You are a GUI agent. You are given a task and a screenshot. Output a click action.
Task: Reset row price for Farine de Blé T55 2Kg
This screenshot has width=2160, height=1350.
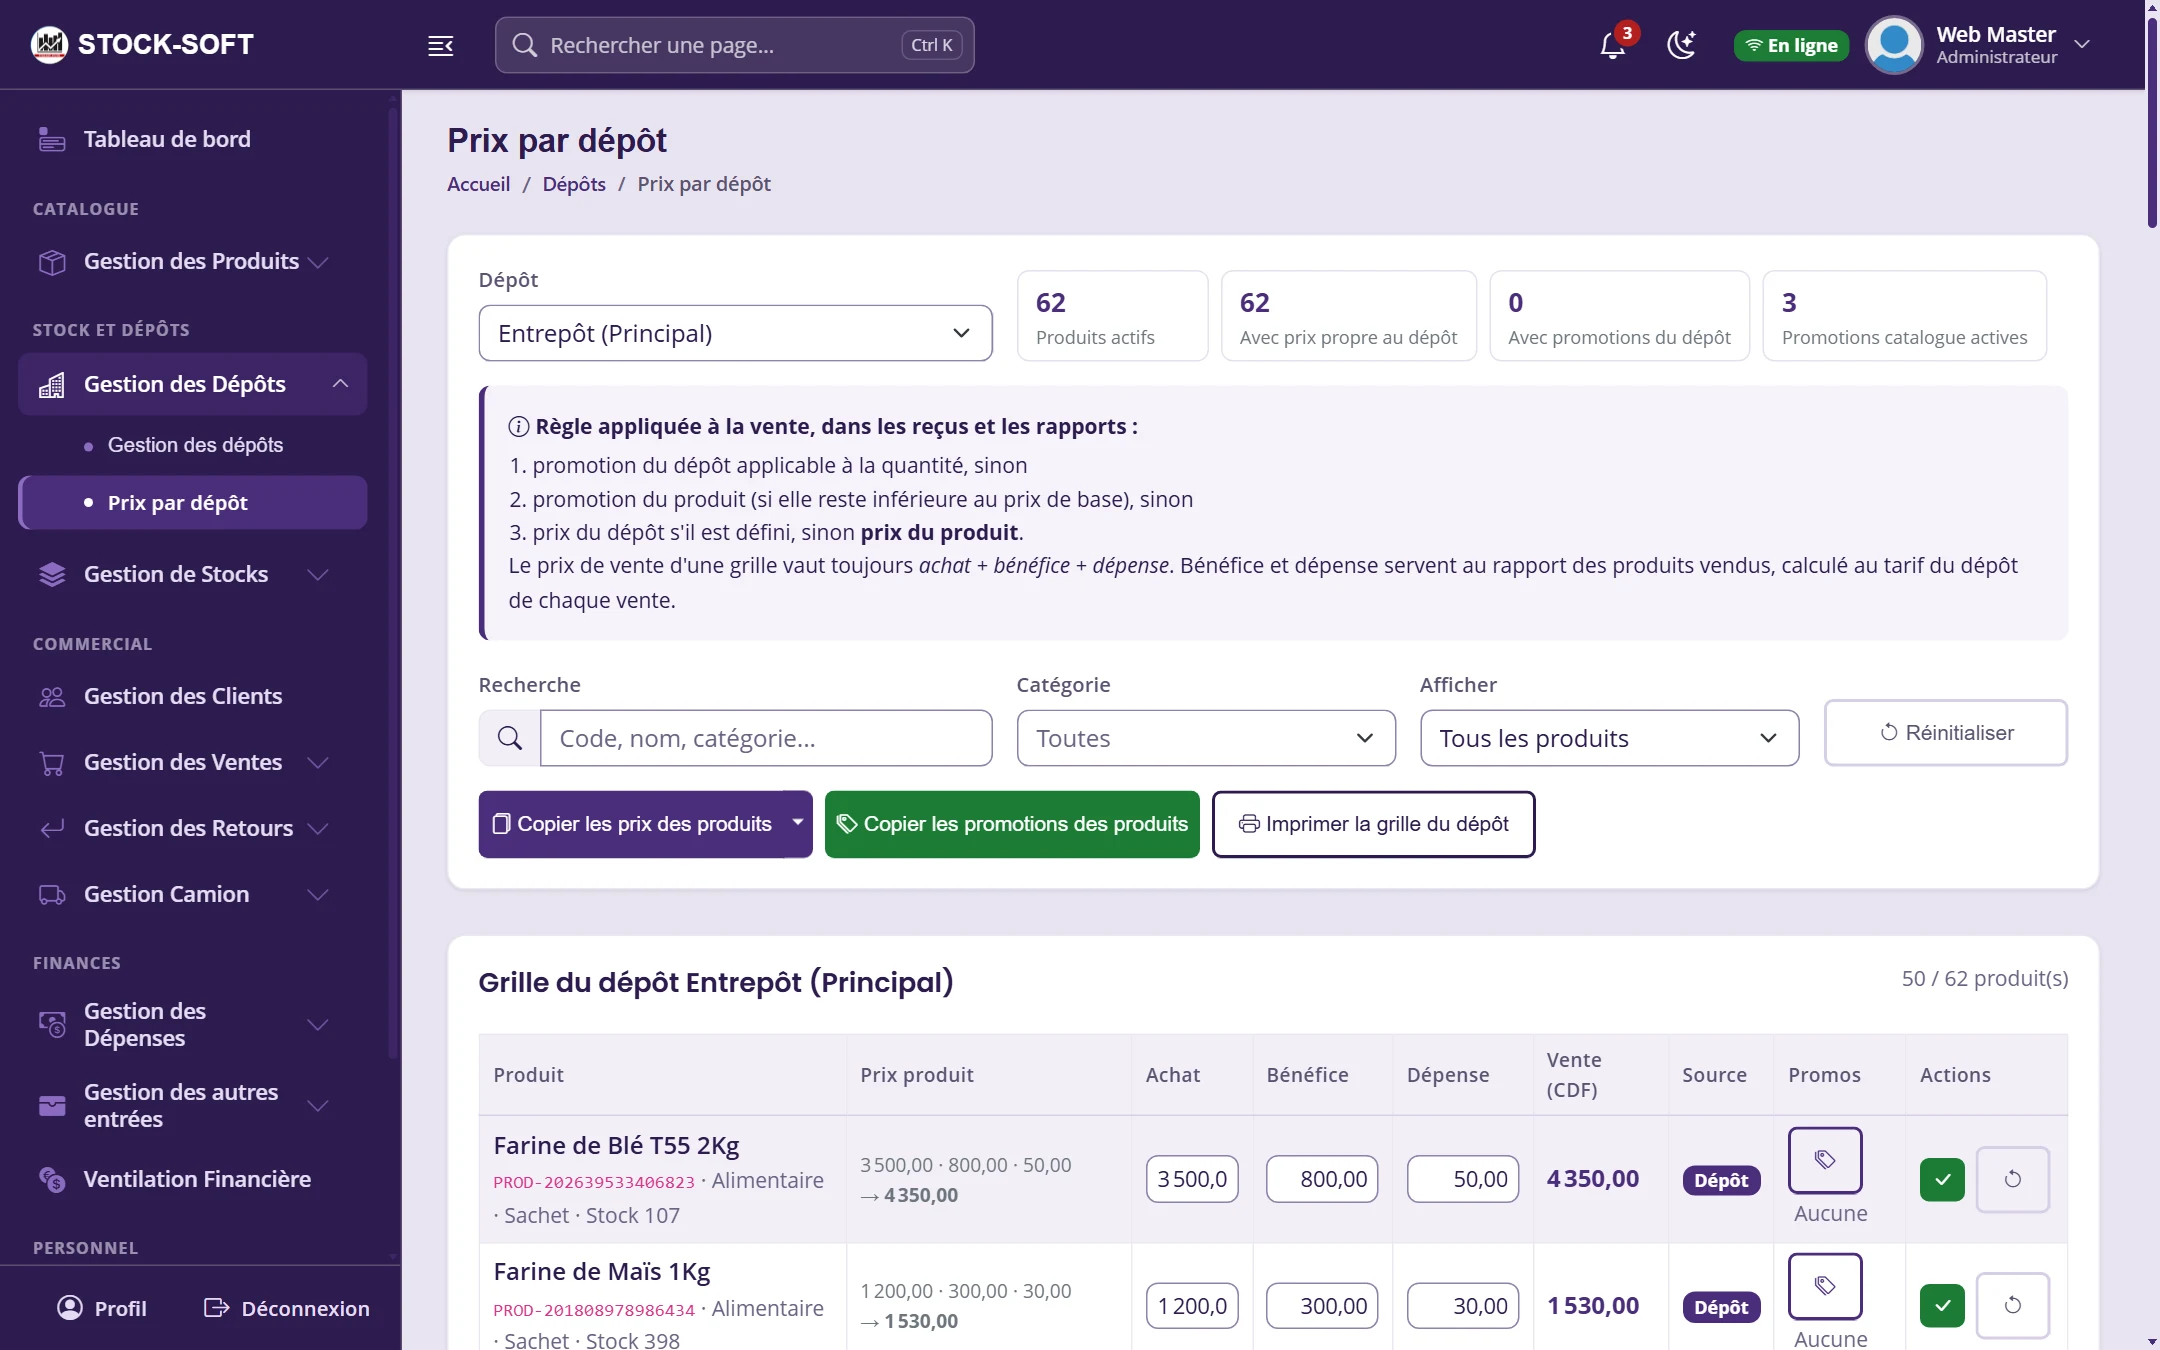tap(2013, 1180)
